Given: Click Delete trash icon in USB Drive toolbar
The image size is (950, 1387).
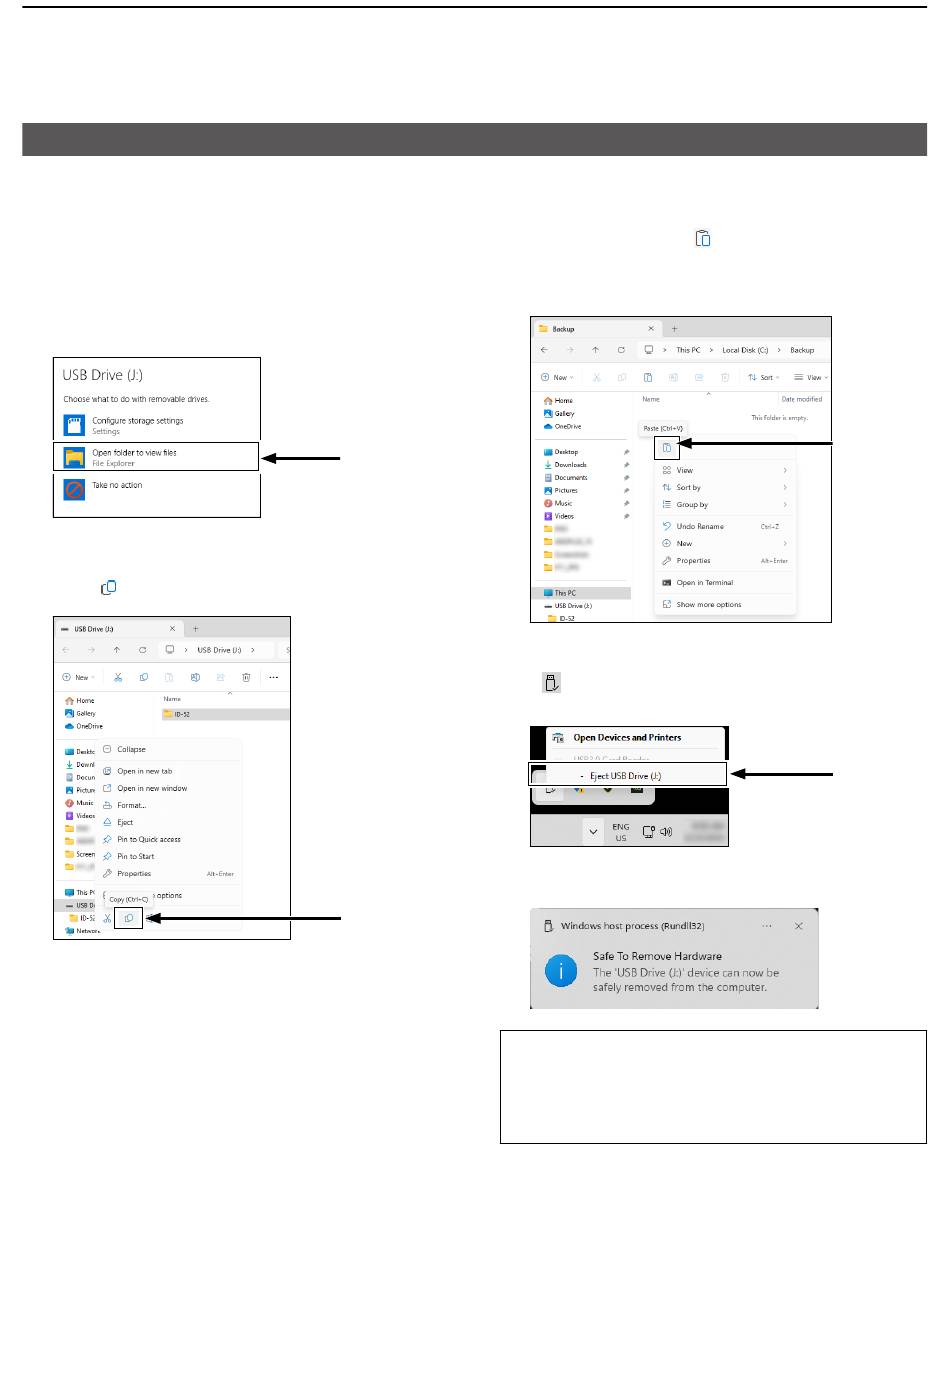Looking at the screenshot, I should coord(246,677).
